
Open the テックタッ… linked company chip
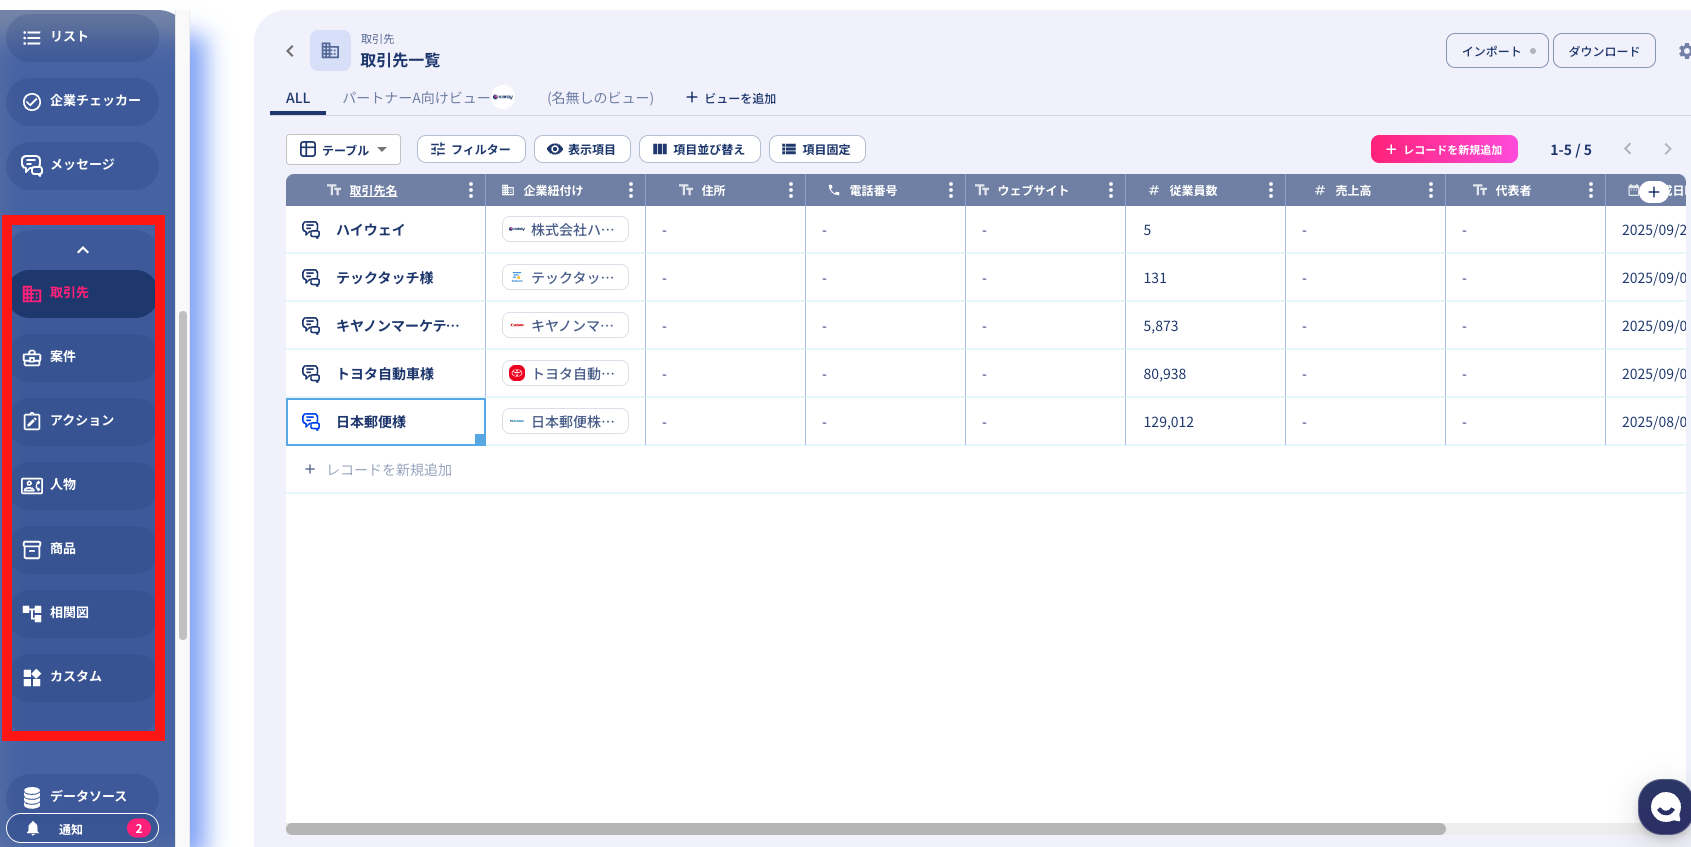(565, 278)
